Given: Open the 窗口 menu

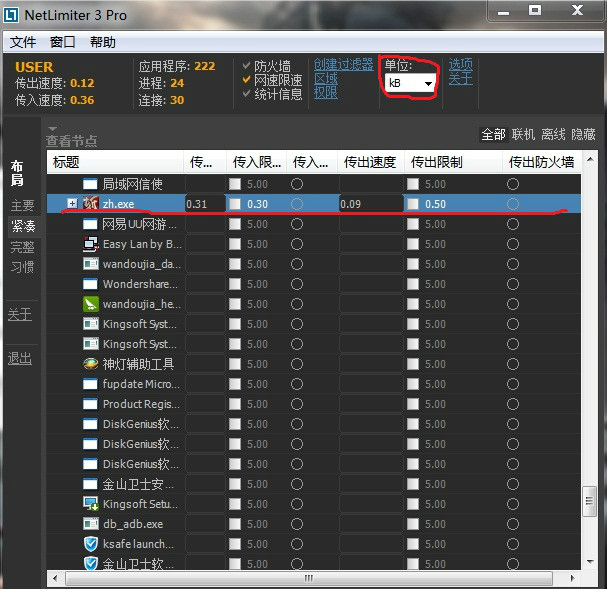Looking at the screenshot, I should tap(63, 42).
